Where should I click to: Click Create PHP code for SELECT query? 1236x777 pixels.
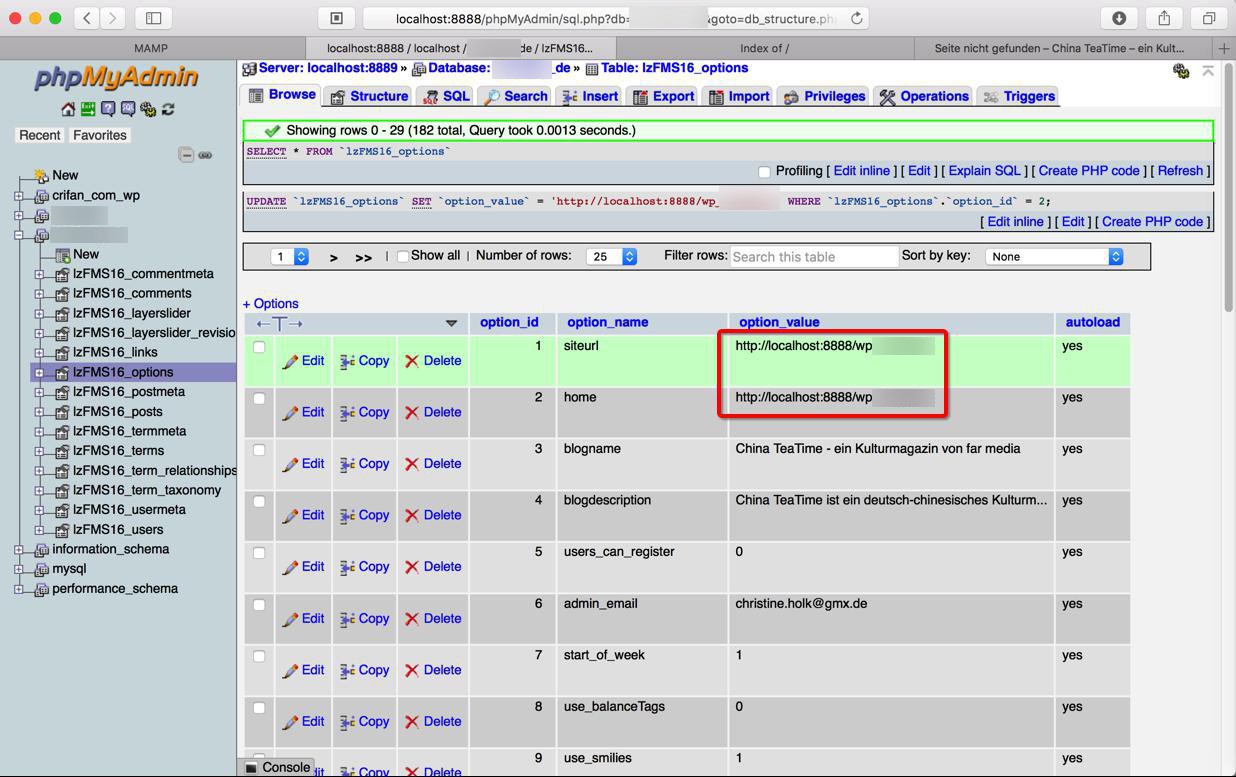[x=1089, y=171]
